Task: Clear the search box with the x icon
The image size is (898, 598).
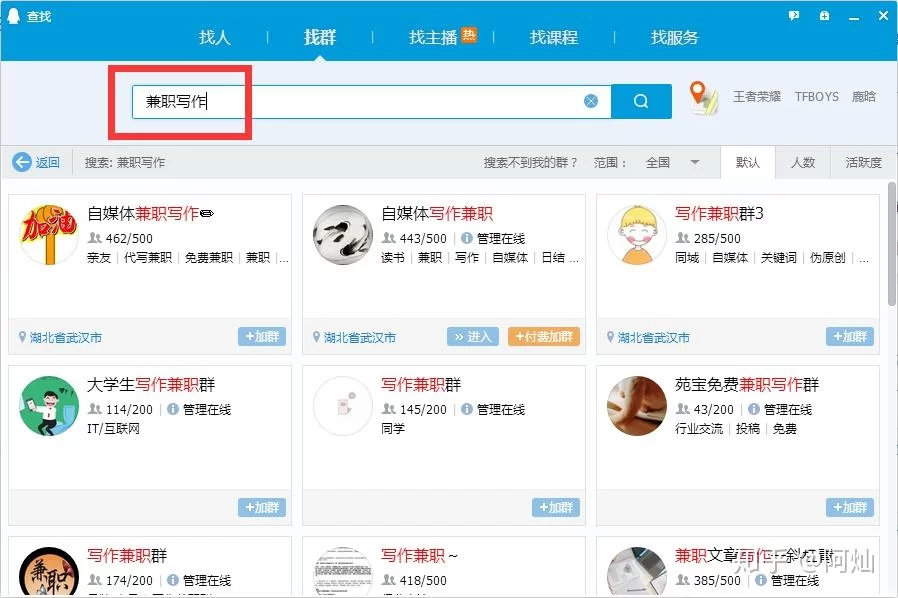Action: pos(591,100)
